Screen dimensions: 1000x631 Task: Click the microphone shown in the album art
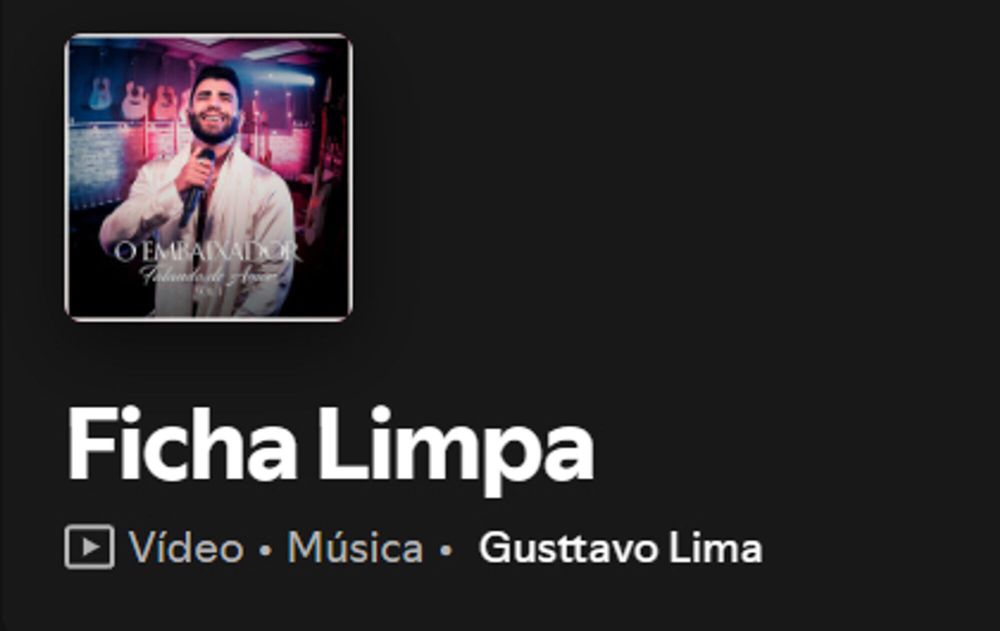pos(196,188)
